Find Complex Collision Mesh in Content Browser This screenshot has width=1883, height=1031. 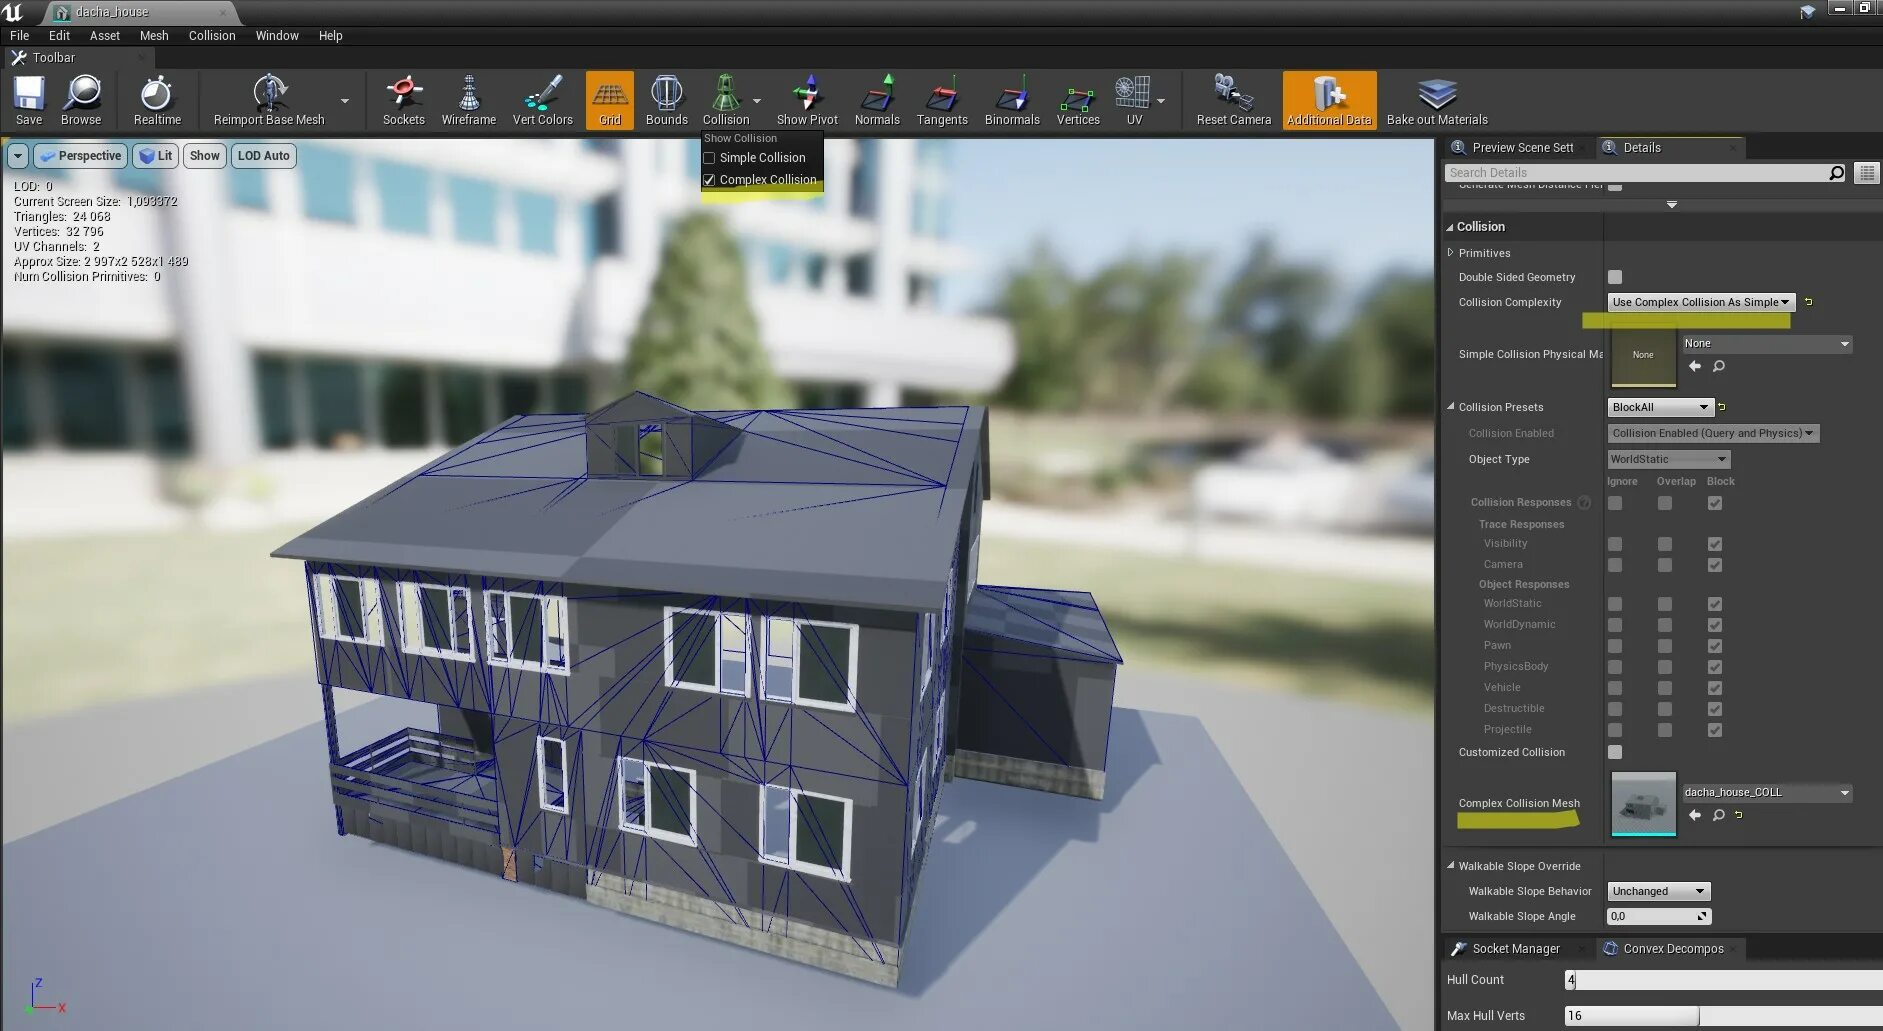click(1719, 815)
